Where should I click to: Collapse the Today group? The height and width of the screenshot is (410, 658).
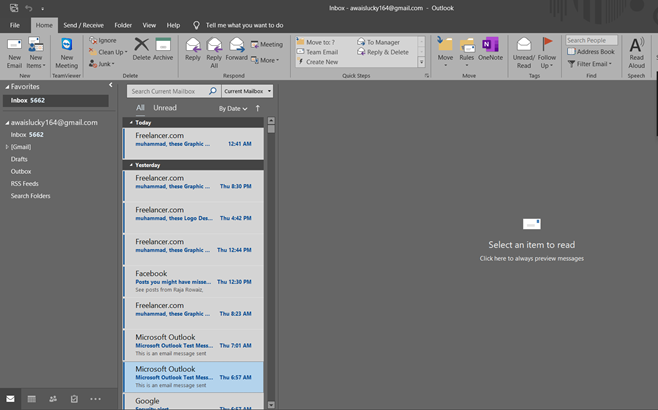(131, 123)
